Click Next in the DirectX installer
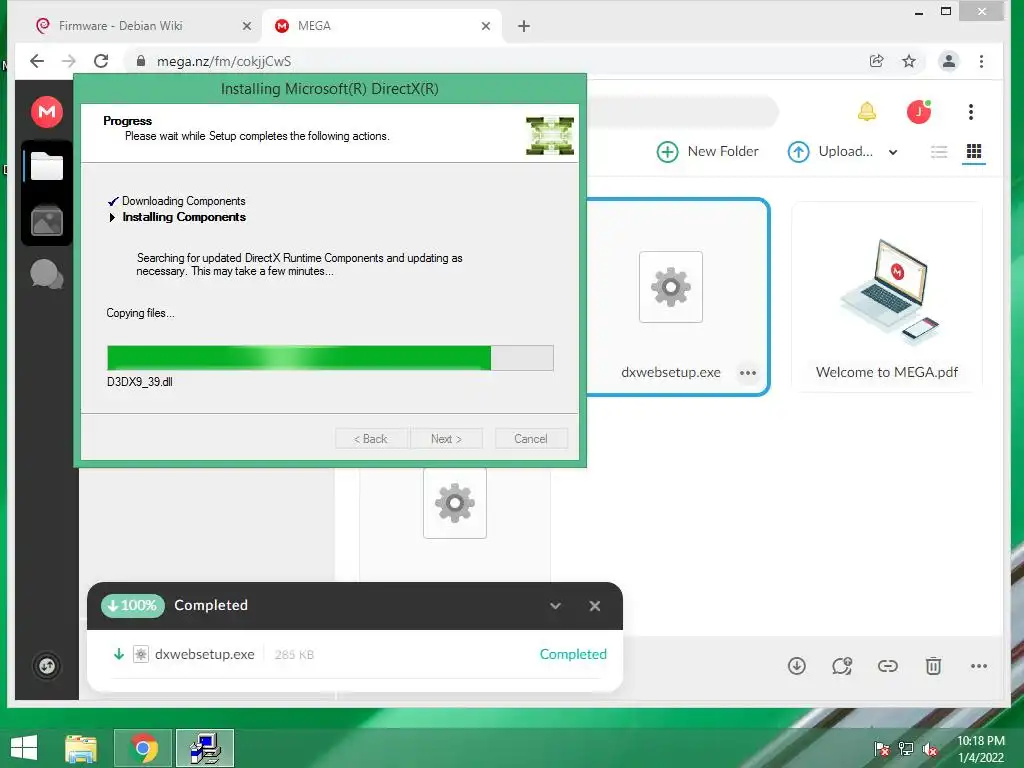Screen dimensions: 1024x768 coord(446,439)
